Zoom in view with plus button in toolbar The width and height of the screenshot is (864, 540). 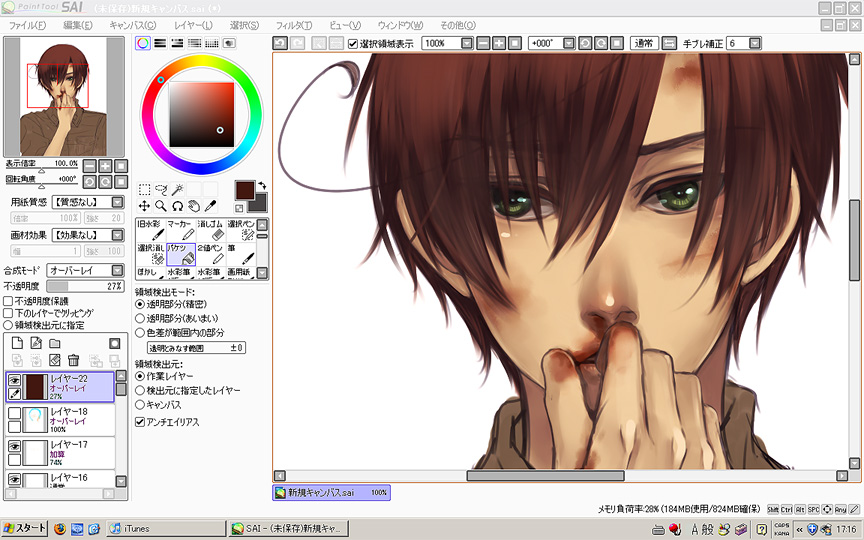tap(499, 43)
